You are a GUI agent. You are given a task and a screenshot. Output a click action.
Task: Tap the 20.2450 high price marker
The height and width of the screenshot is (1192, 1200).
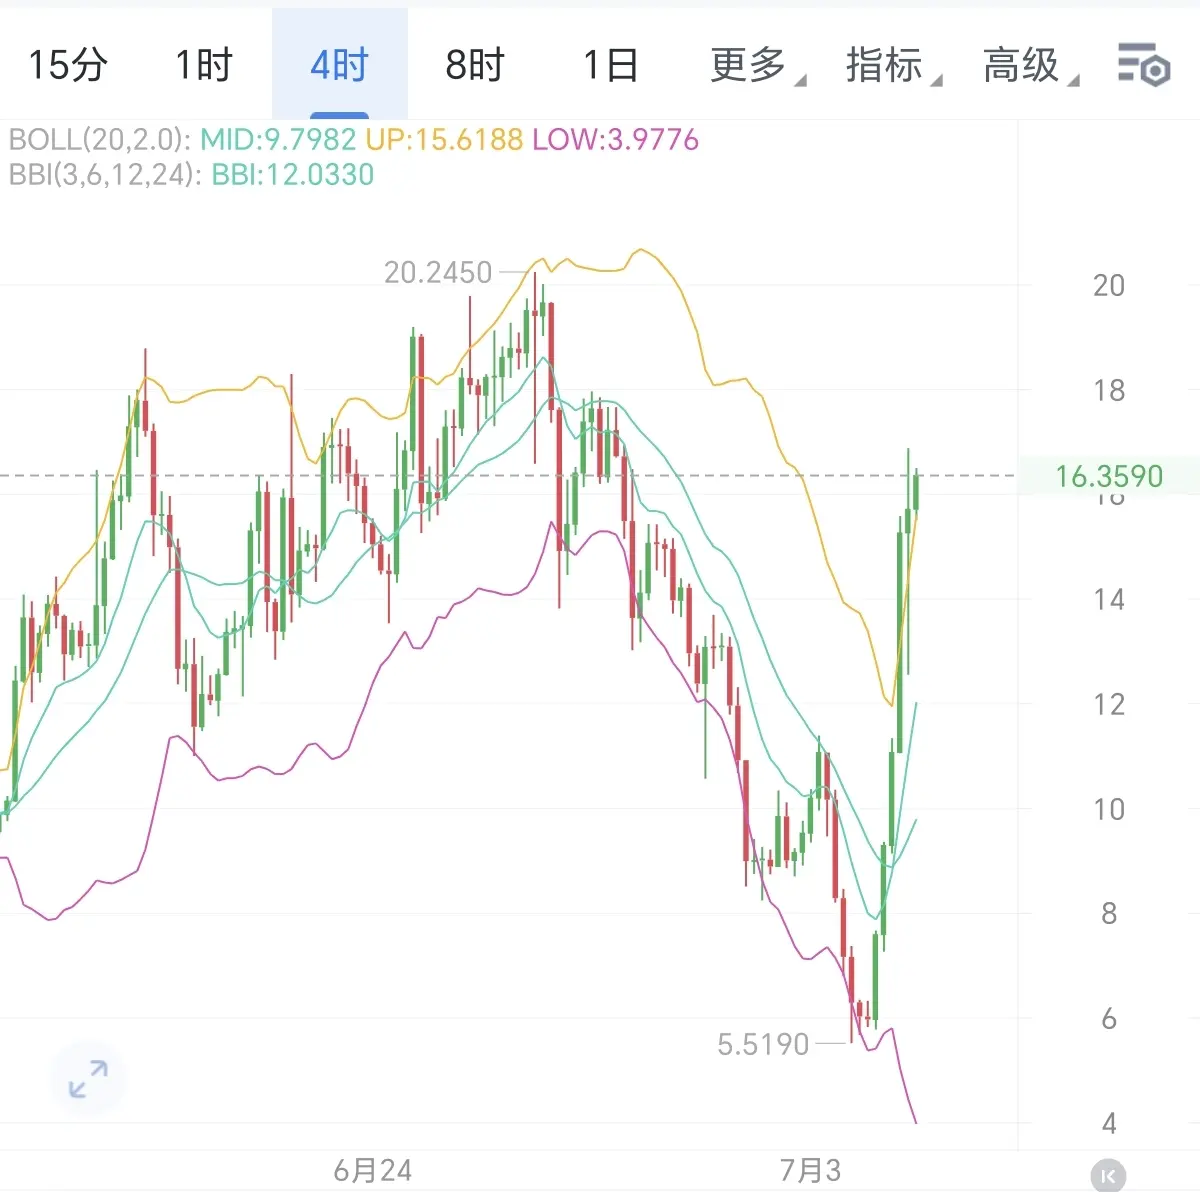click(x=438, y=272)
